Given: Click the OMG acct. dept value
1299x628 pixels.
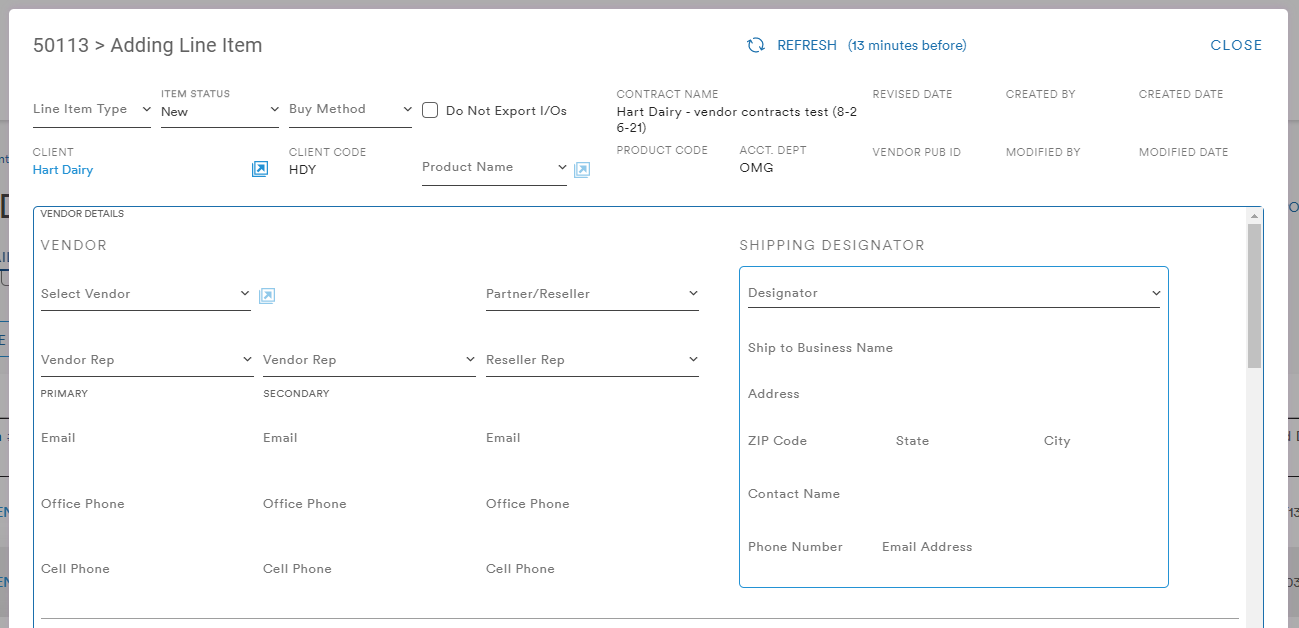Looking at the screenshot, I should (x=756, y=168).
